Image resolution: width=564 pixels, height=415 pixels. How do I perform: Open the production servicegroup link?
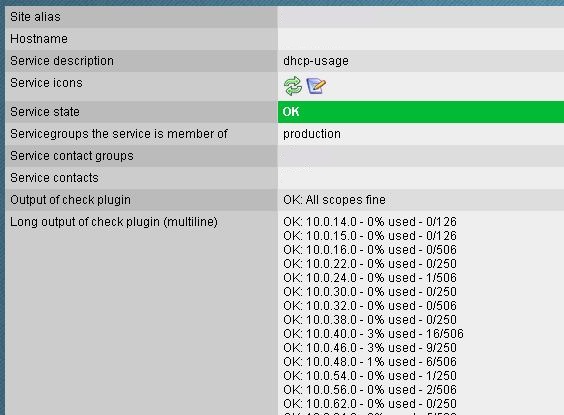tap(311, 134)
